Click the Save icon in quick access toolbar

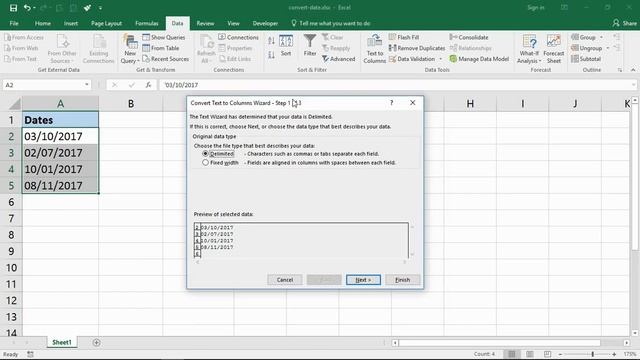pos(13,8)
